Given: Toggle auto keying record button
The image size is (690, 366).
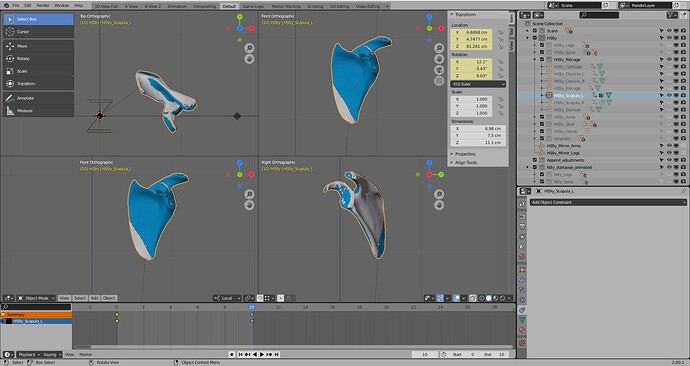Looking at the screenshot, I should pyautogui.click(x=232, y=354).
